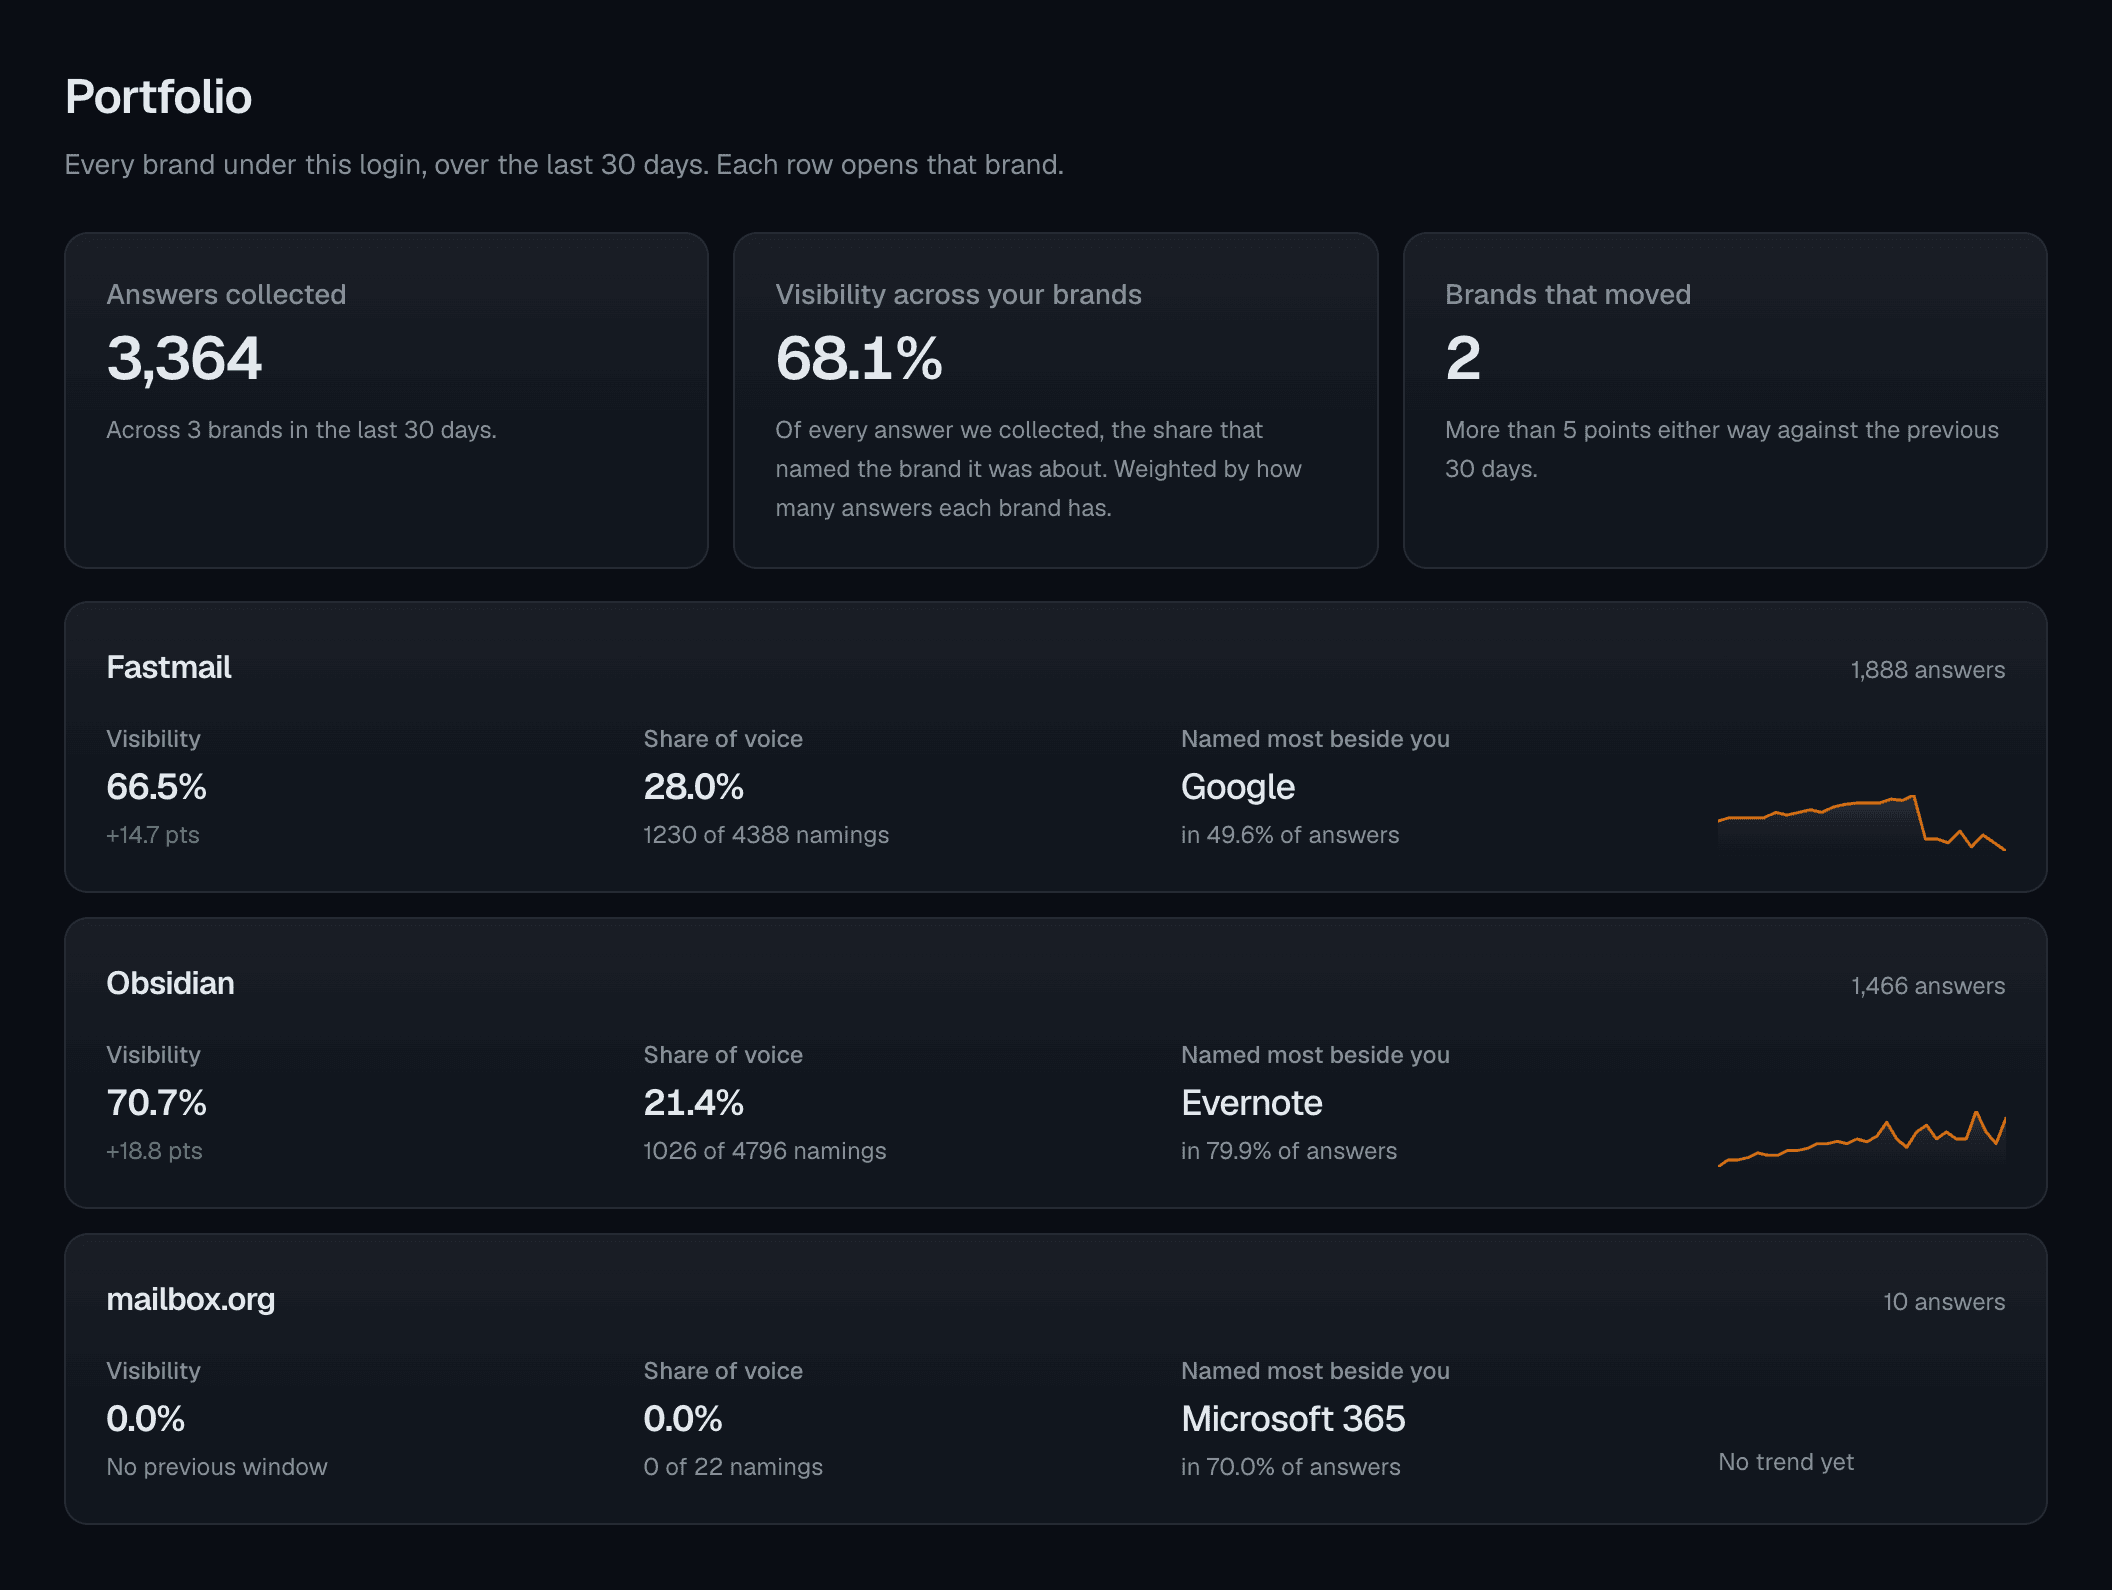Click 'in 49.6% of answers' text
The image size is (2112, 1590).
pyautogui.click(x=1290, y=835)
